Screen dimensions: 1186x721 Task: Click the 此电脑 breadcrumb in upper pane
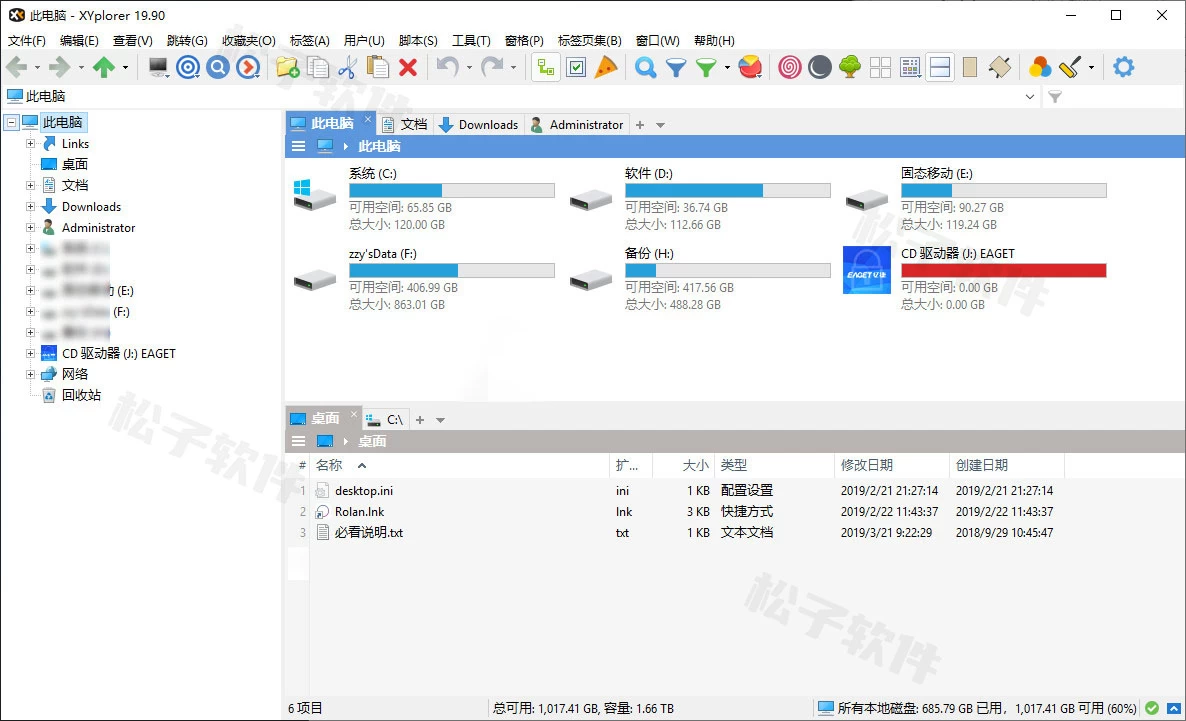click(379, 146)
